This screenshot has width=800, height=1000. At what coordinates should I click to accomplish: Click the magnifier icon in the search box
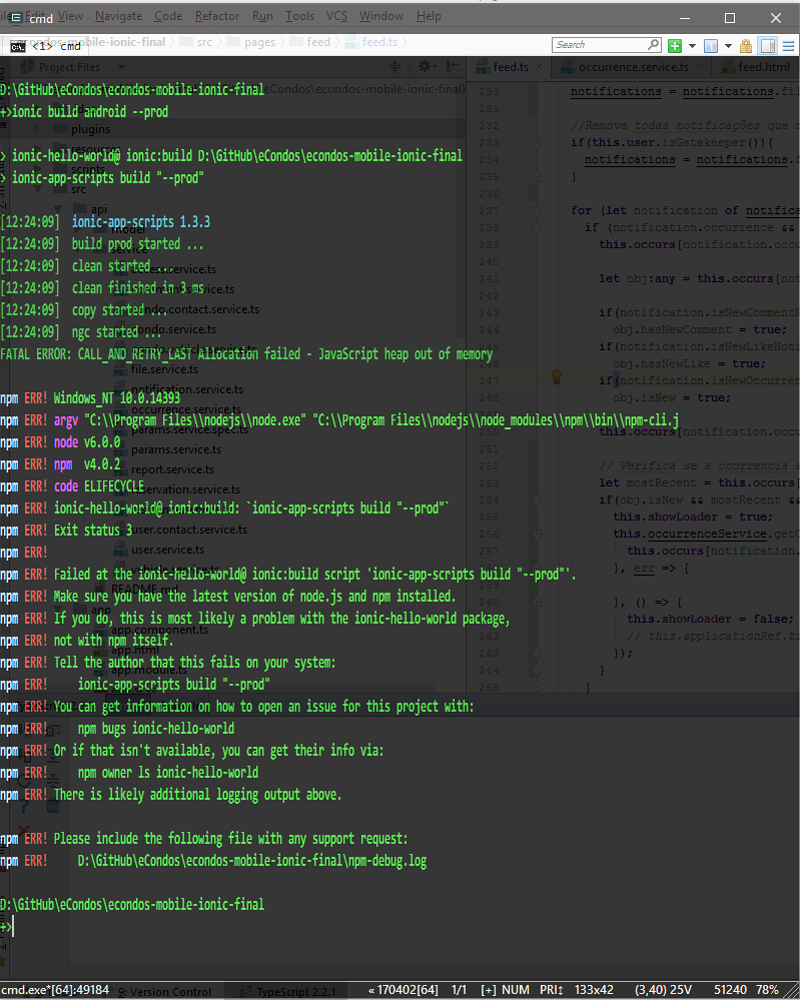[x=653, y=45]
